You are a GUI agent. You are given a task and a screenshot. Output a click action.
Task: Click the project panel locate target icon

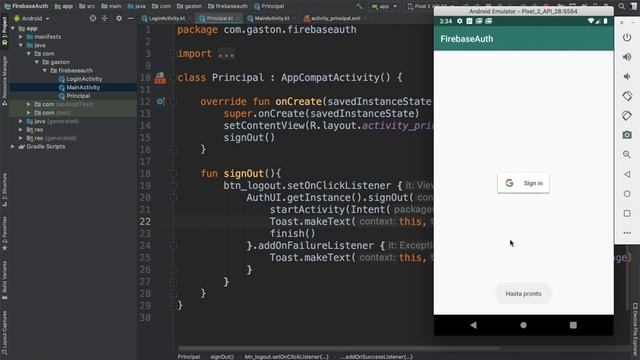(x=93, y=18)
